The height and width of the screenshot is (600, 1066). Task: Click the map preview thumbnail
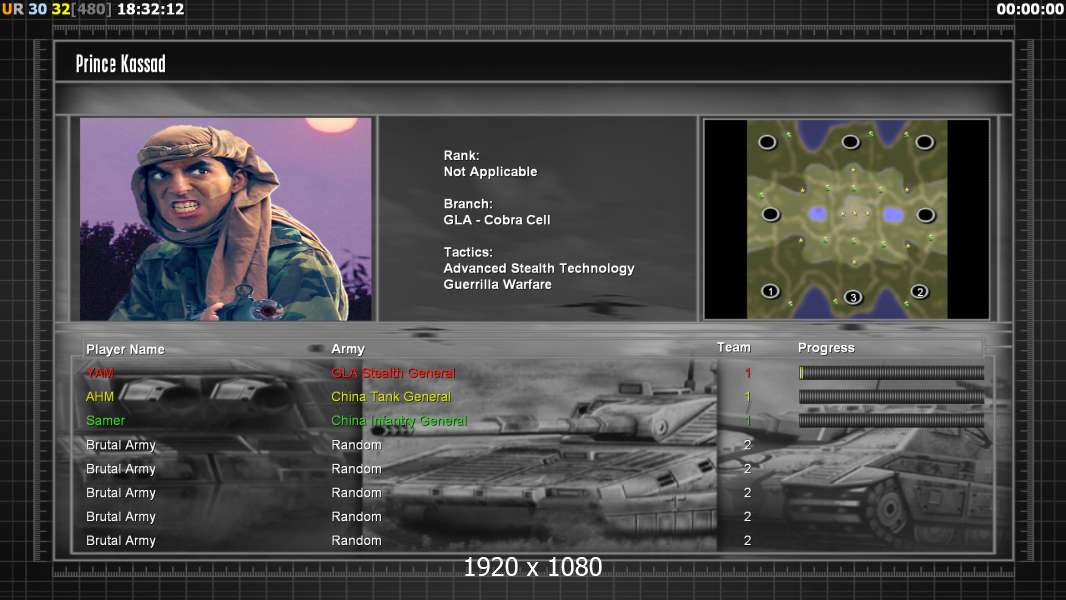(846, 219)
